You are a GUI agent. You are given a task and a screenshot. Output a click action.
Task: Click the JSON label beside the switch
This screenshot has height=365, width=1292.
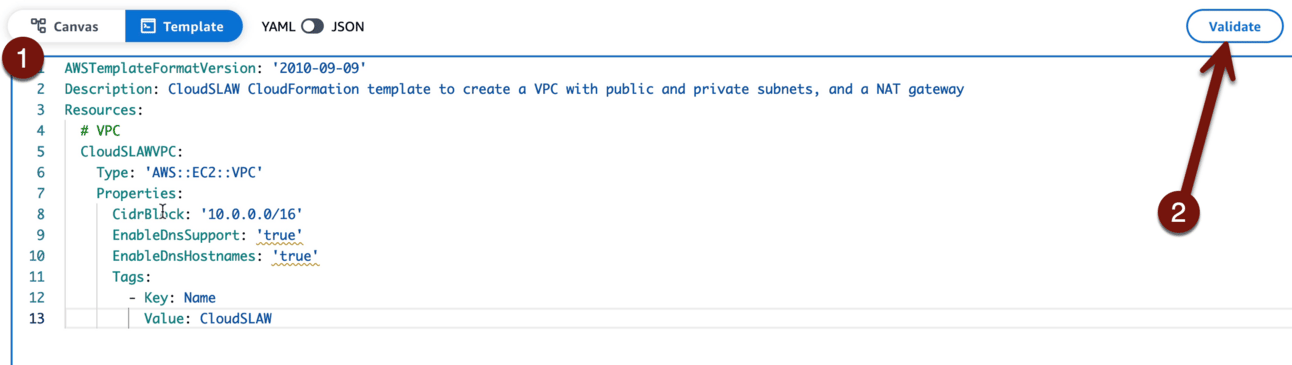(348, 26)
